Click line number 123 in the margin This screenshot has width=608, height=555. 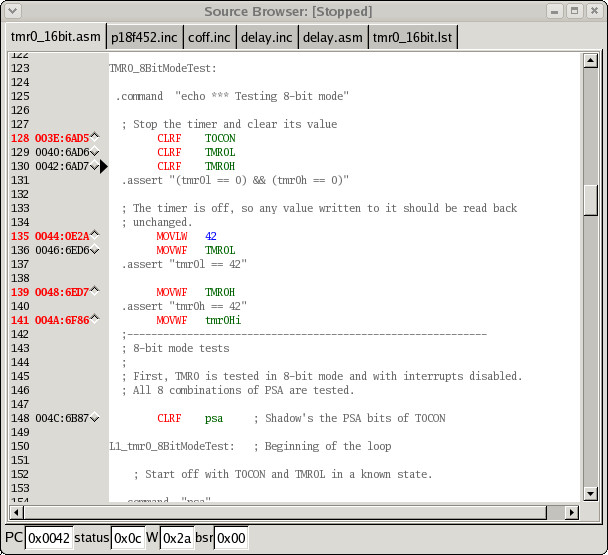point(20,68)
